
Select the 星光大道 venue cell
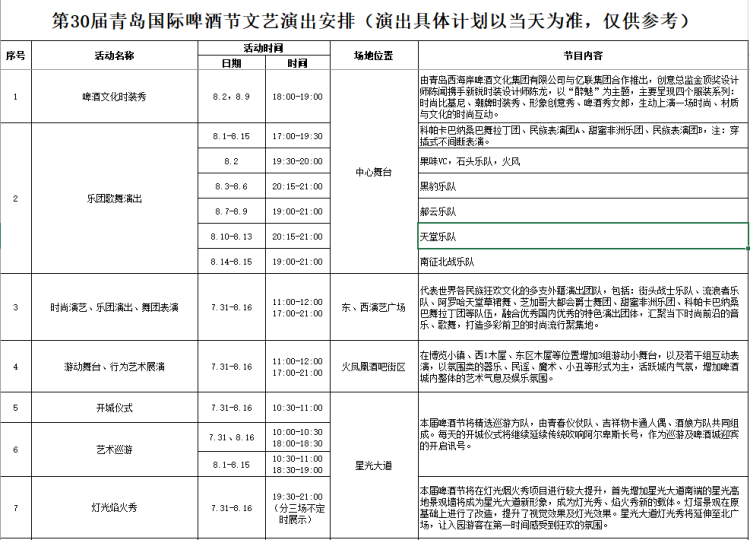374,465
